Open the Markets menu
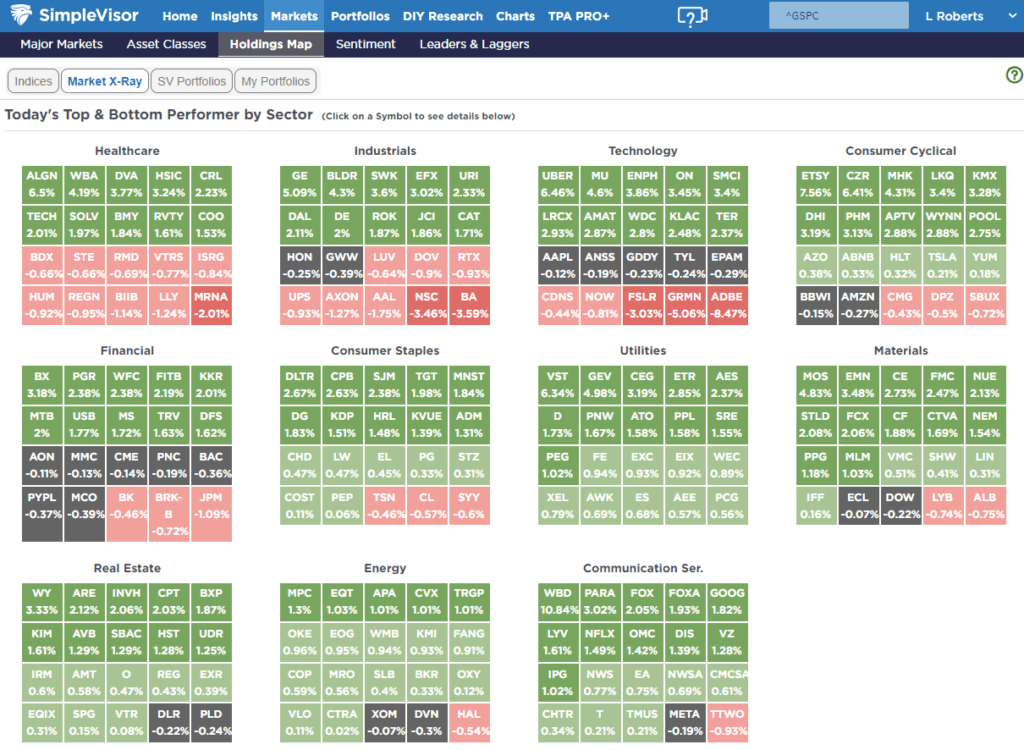Screen dimensions: 1024x750 tap(294, 16)
